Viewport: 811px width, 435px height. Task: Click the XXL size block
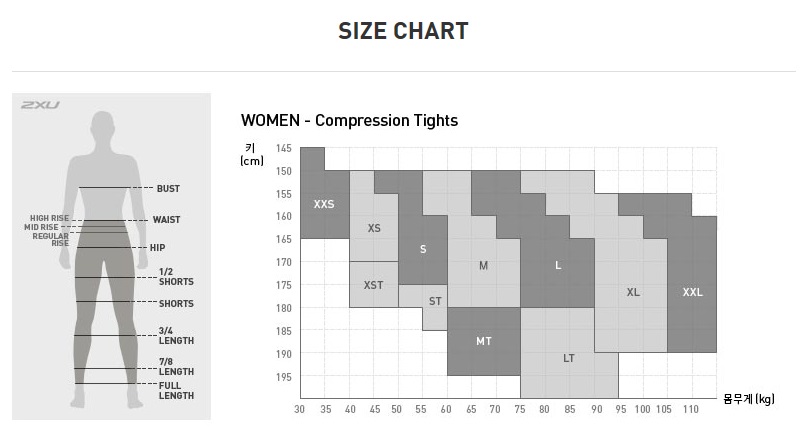pos(692,292)
